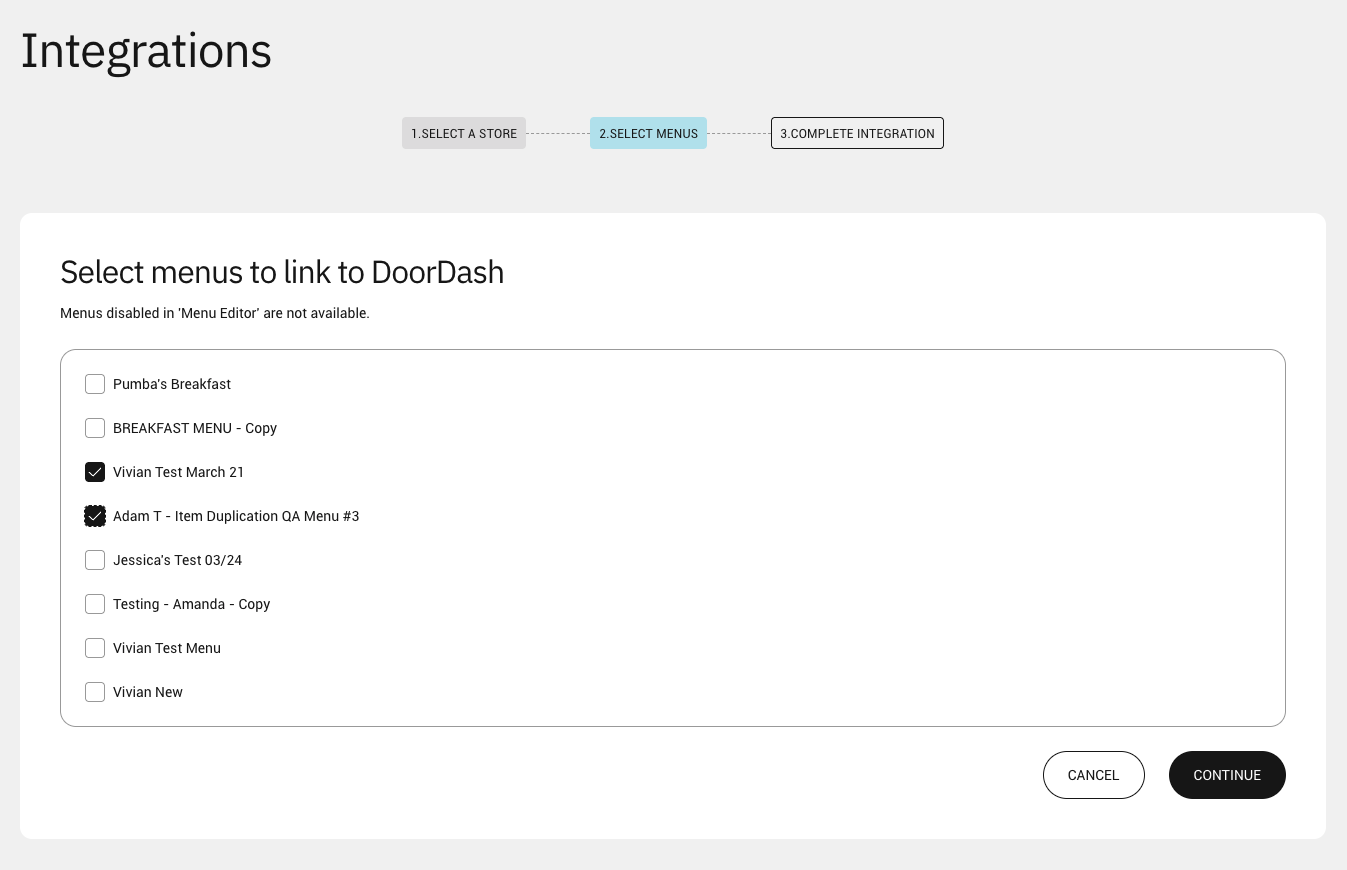The height and width of the screenshot is (870, 1347).
Task: Click the "2.SELECT MENUS" step indicator
Action: click(x=648, y=133)
